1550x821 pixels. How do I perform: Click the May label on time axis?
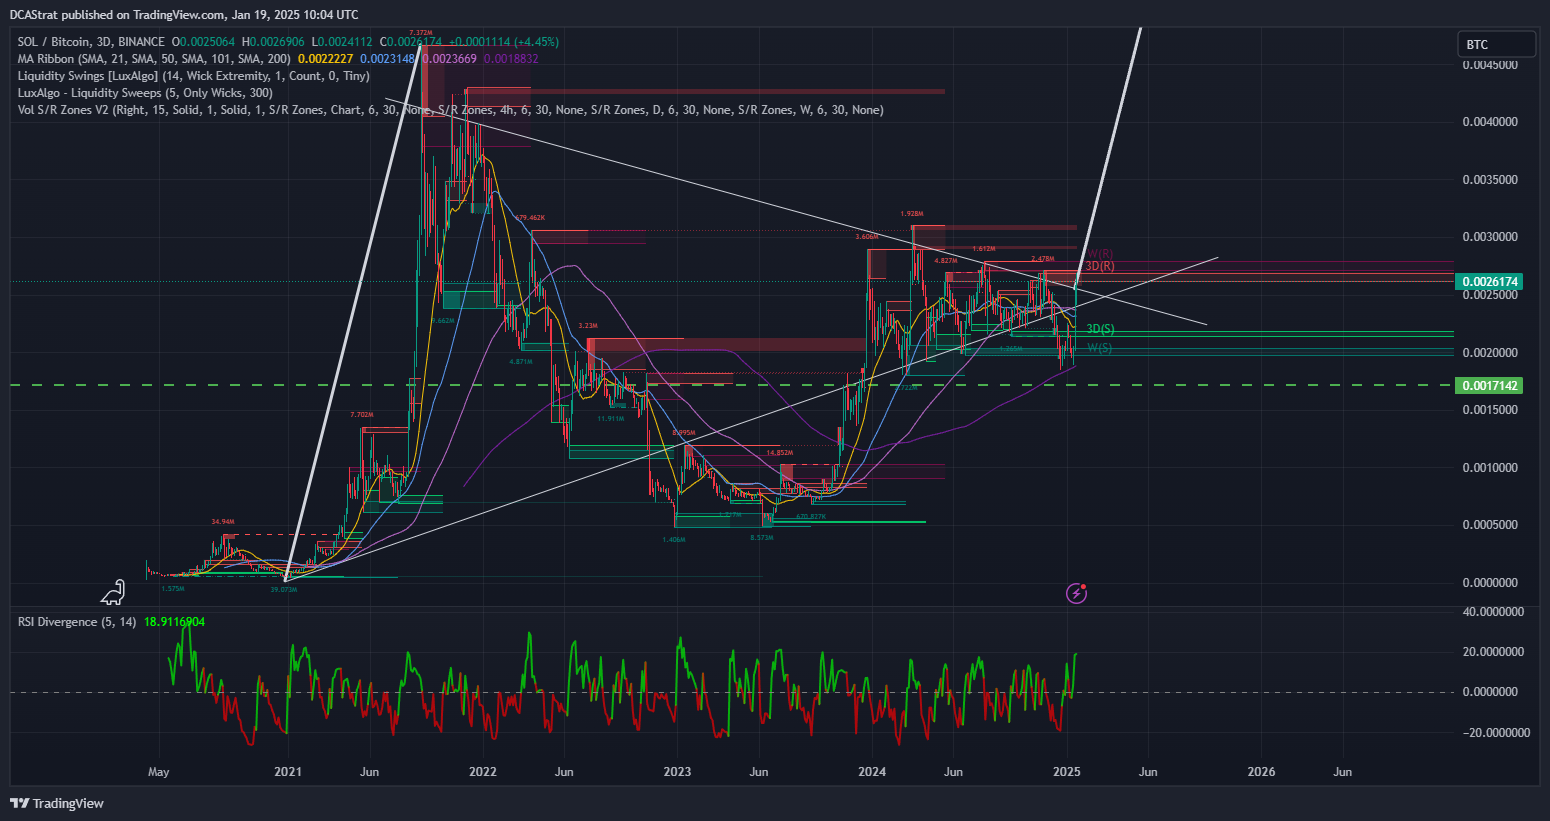coord(158,772)
